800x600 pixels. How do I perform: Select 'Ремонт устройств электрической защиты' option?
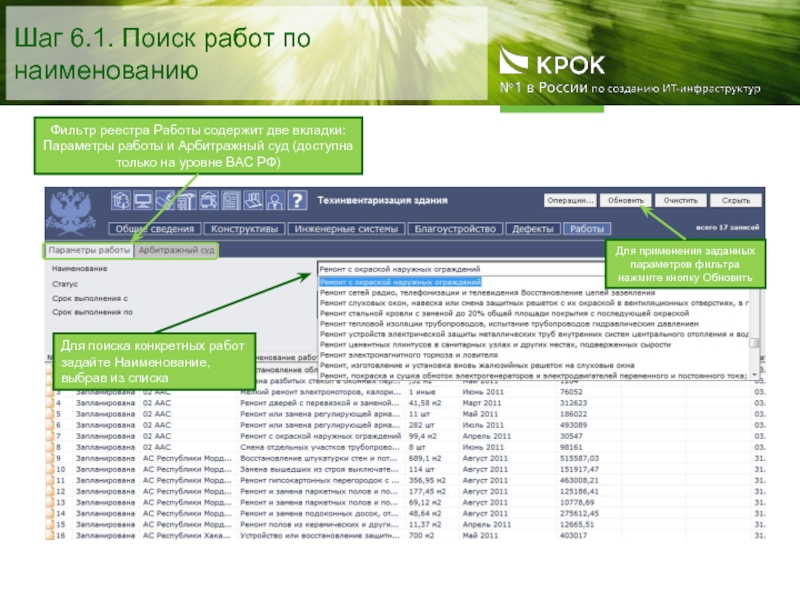pyautogui.click(x=534, y=334)
